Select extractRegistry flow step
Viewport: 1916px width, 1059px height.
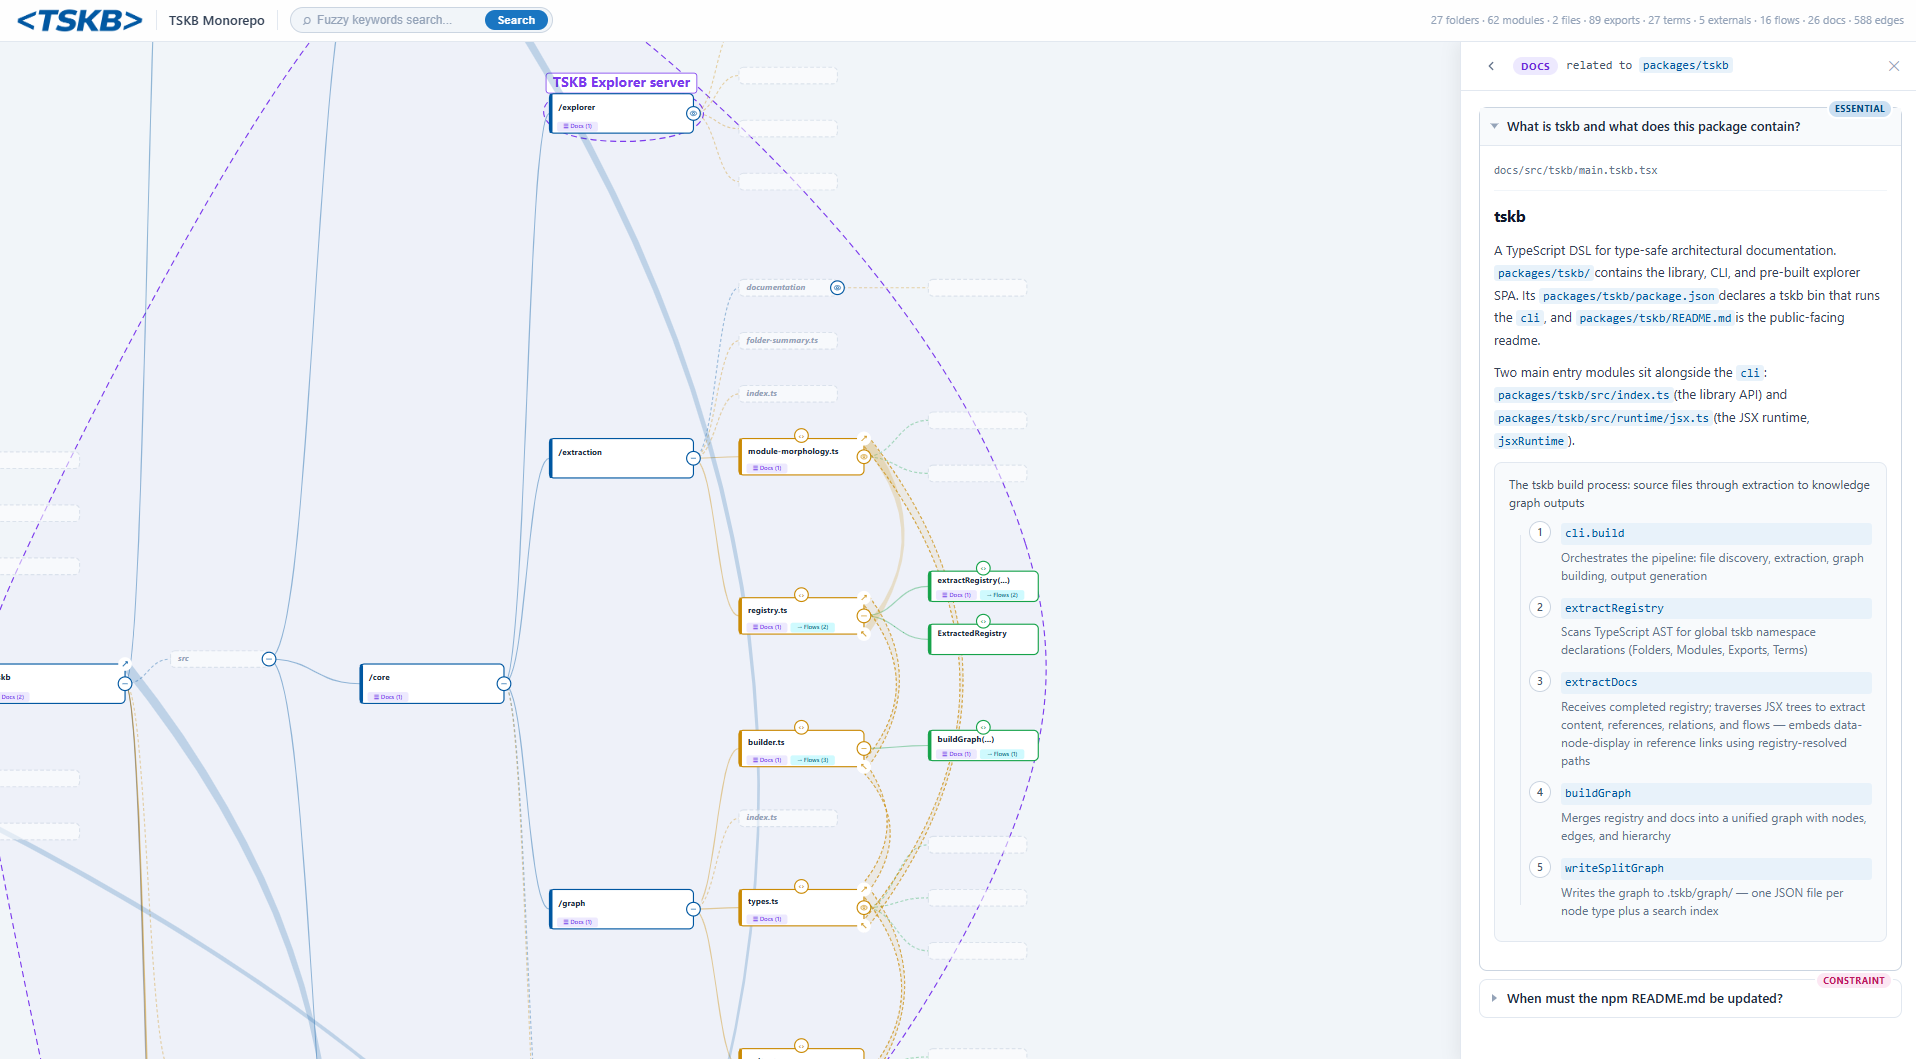point(1716,608)
